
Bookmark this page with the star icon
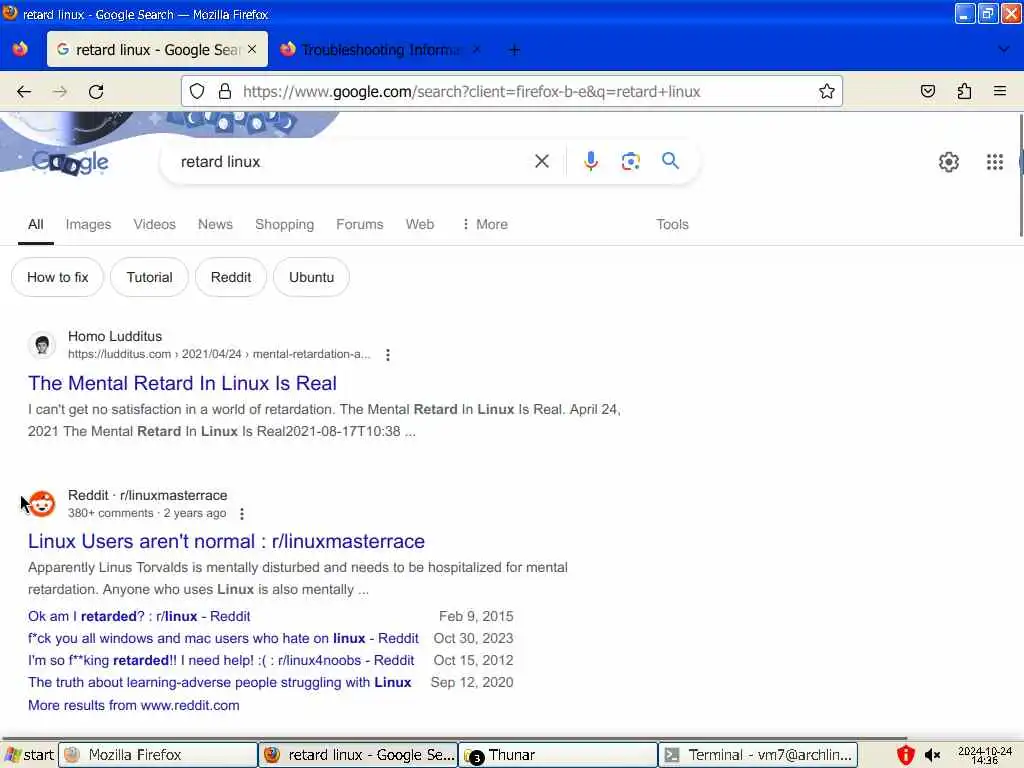coord(827,91)
